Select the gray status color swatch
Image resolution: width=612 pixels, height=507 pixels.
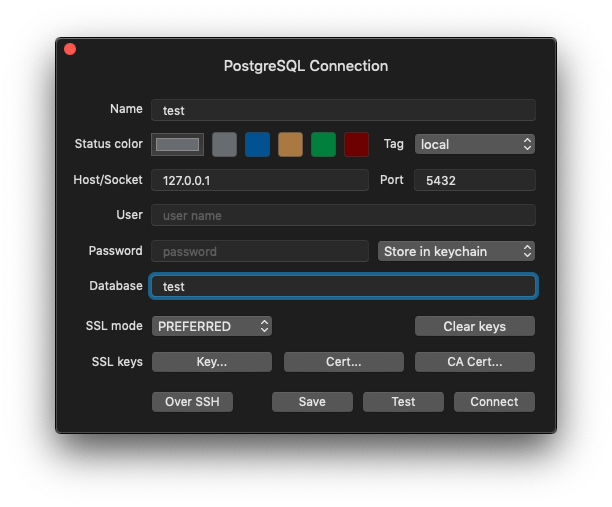point(224,144)
